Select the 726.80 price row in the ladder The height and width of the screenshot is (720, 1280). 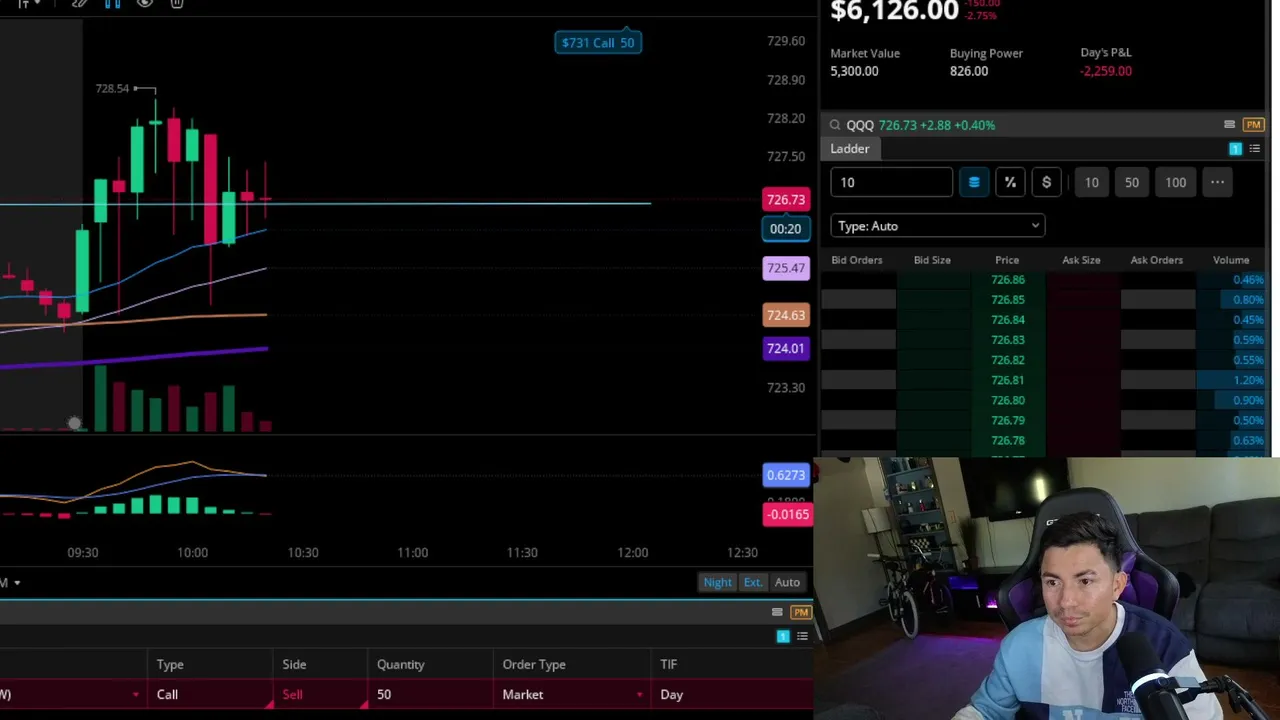coord(1008,400)
